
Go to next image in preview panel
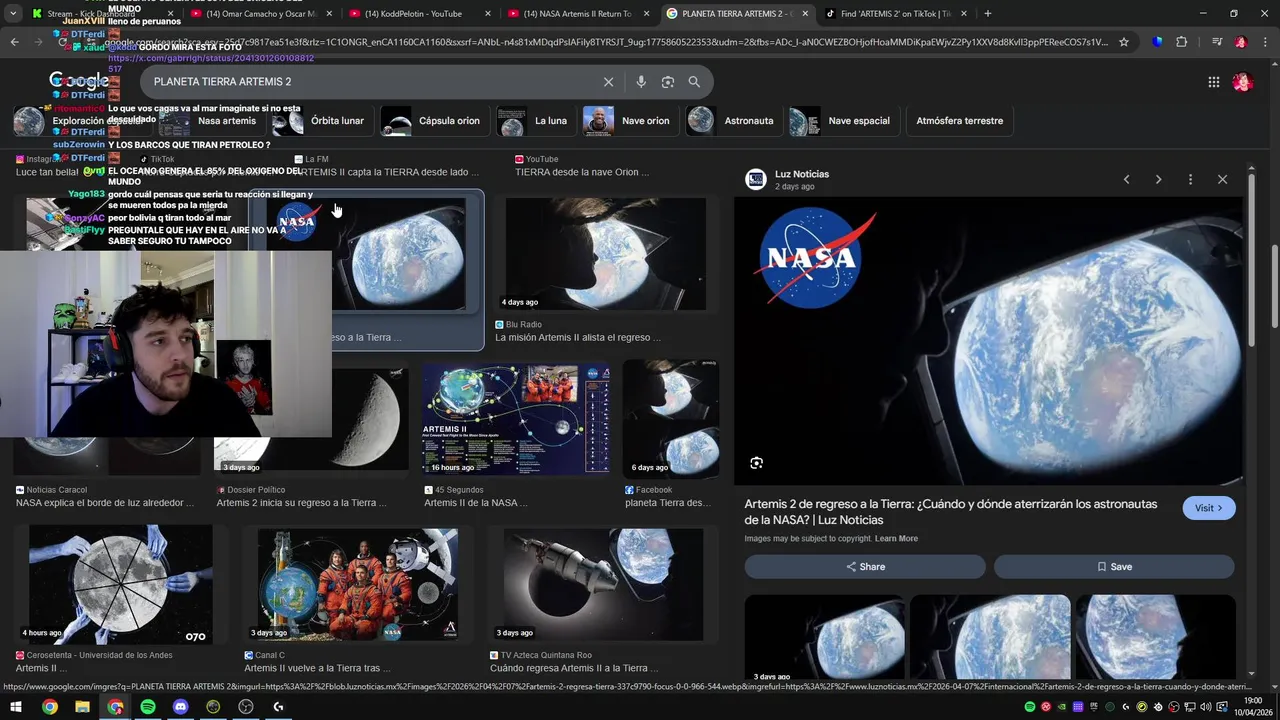click(1158, 179)
